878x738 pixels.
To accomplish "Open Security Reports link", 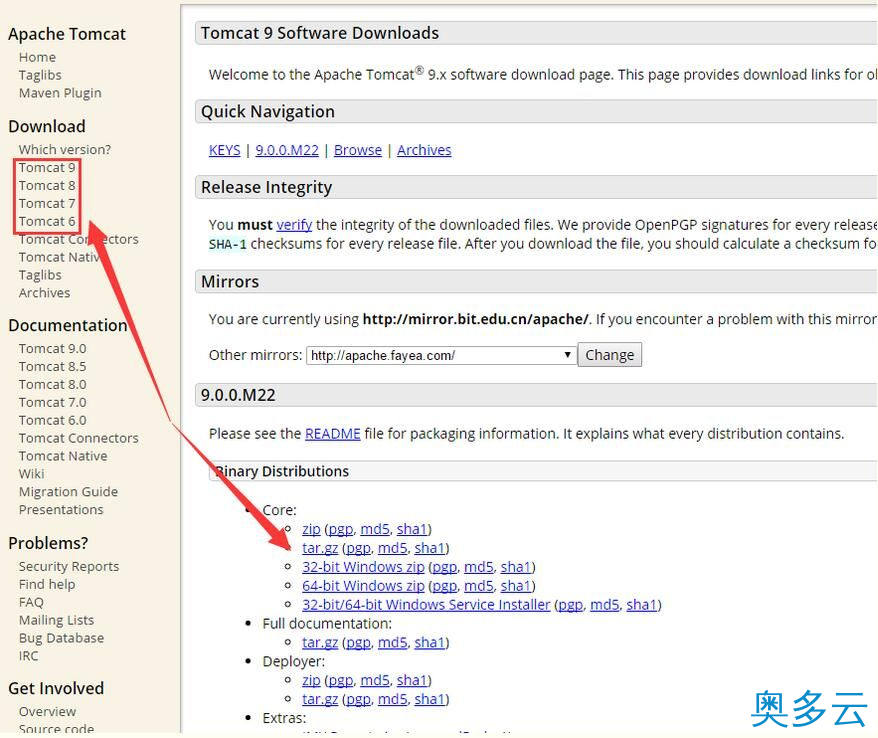I will (69, 566).
